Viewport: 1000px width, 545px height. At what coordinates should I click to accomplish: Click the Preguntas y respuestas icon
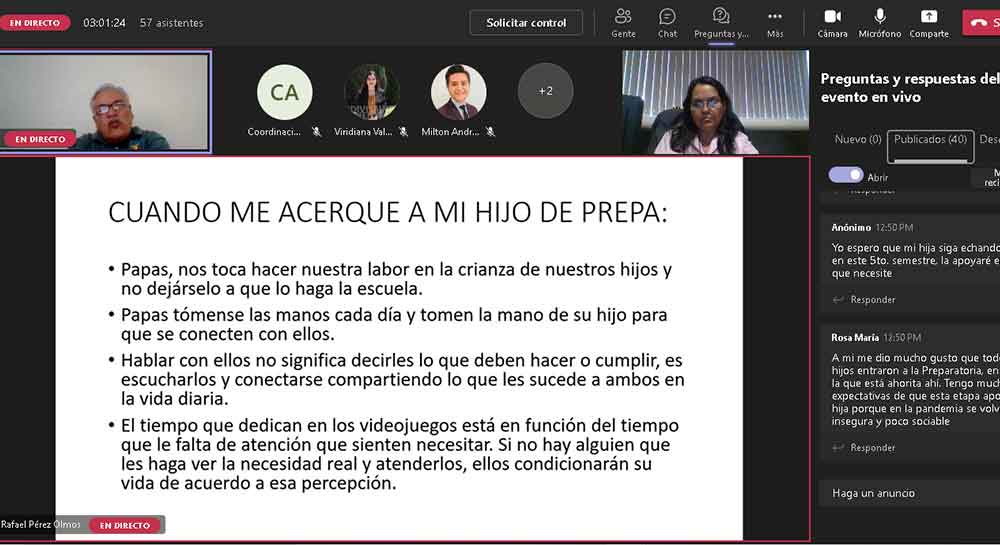[x=721, y=22]
